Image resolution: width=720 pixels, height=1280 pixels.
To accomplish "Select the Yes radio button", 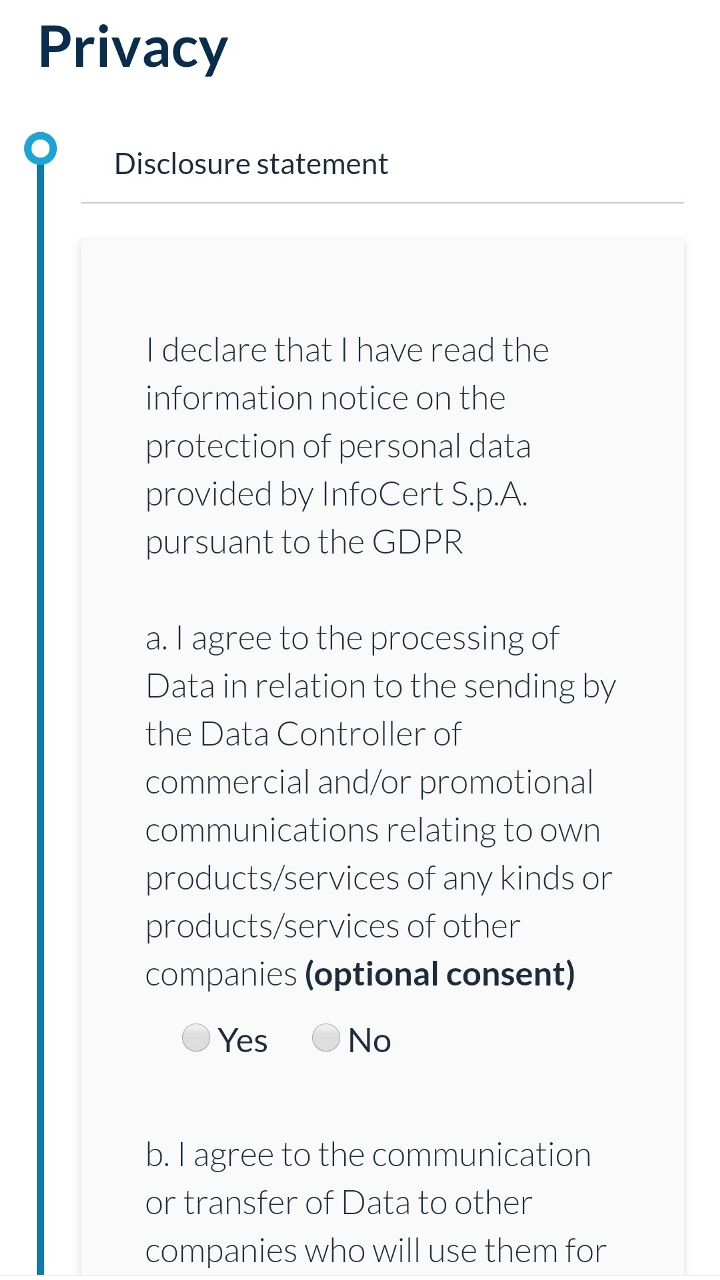I will point(196,1039).
